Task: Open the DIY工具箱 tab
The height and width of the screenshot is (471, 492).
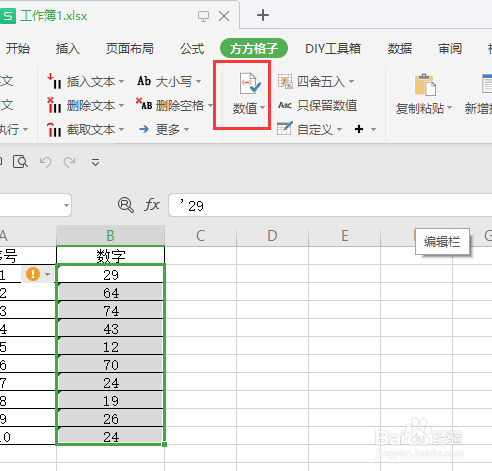Action: [333, 49]
